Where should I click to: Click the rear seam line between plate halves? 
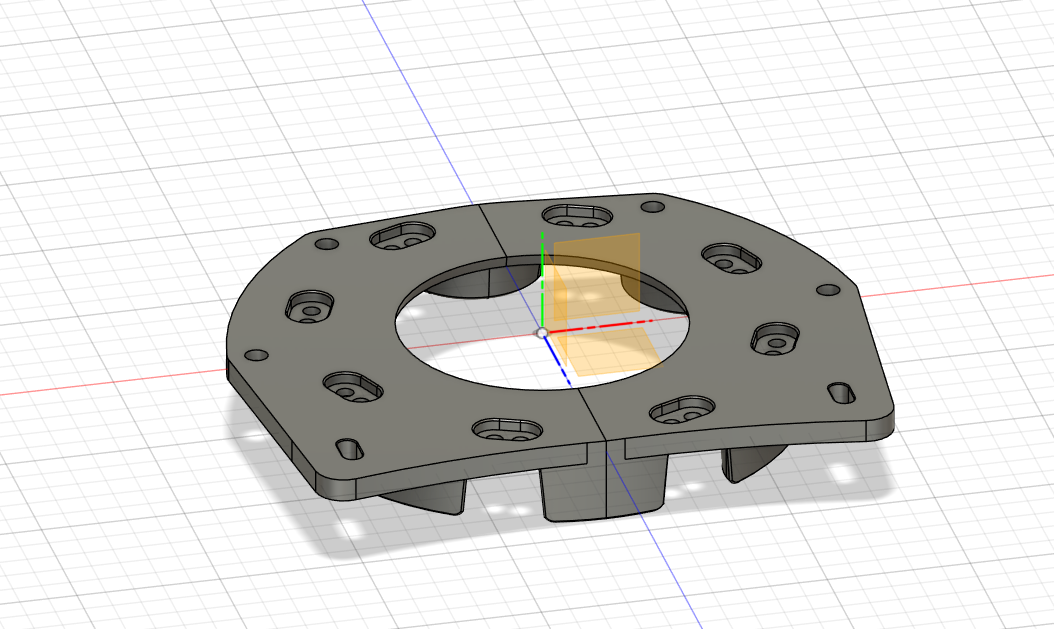493,230
